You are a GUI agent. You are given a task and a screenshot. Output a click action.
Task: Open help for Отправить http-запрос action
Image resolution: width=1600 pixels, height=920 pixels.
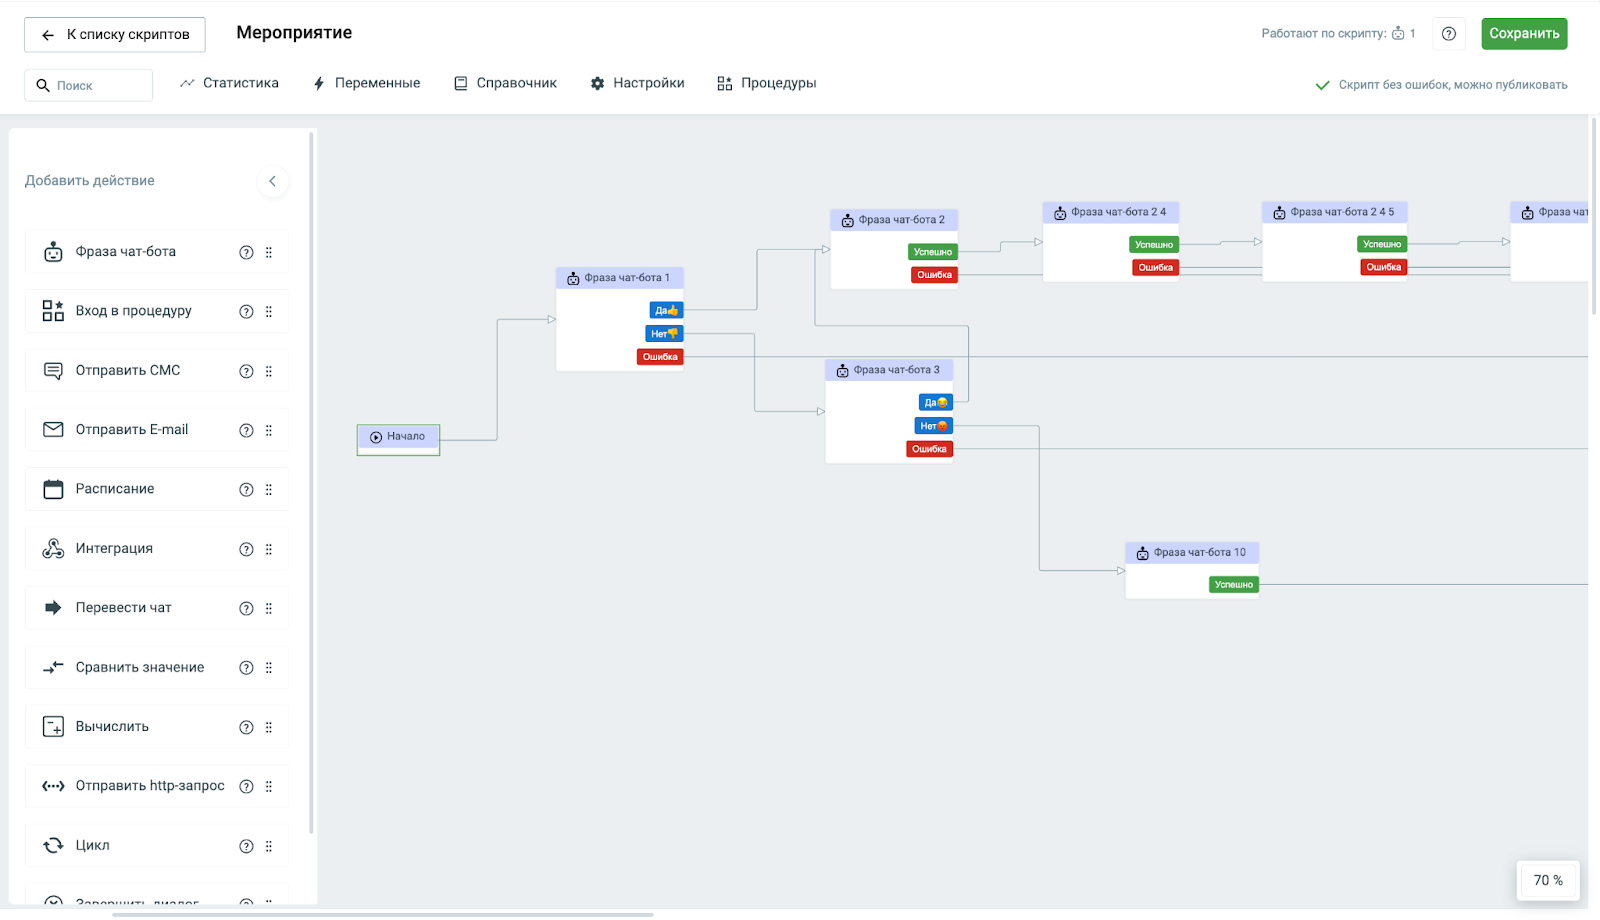(246, 787)
